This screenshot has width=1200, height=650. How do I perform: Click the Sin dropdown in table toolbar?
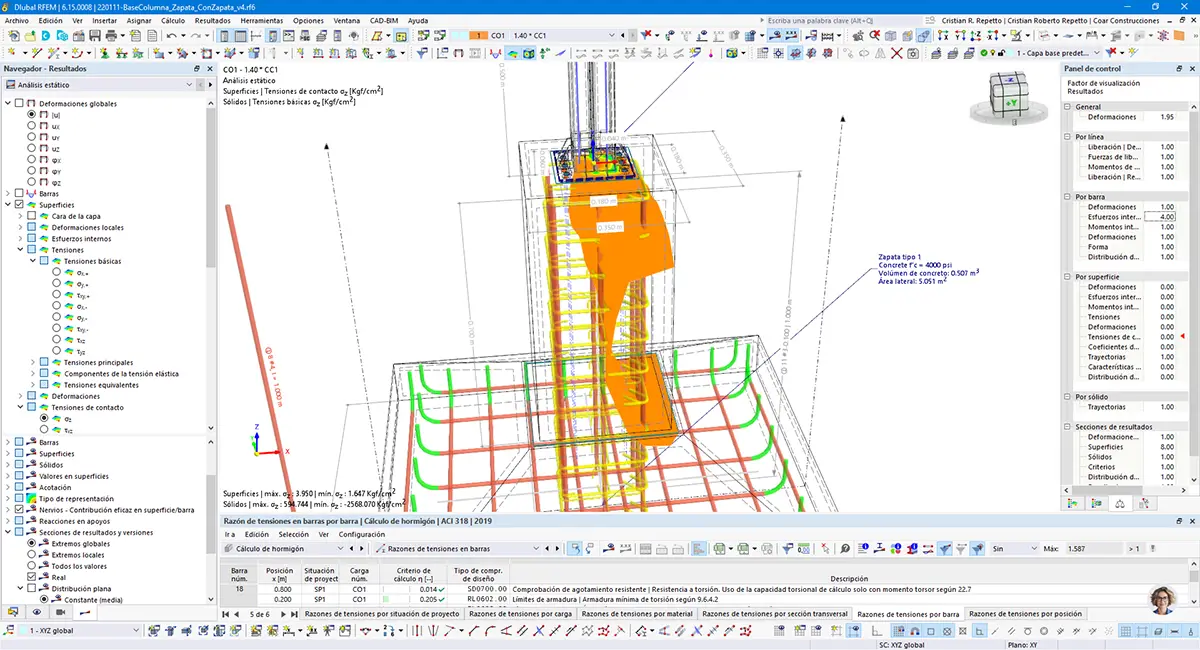(1014, 548)
